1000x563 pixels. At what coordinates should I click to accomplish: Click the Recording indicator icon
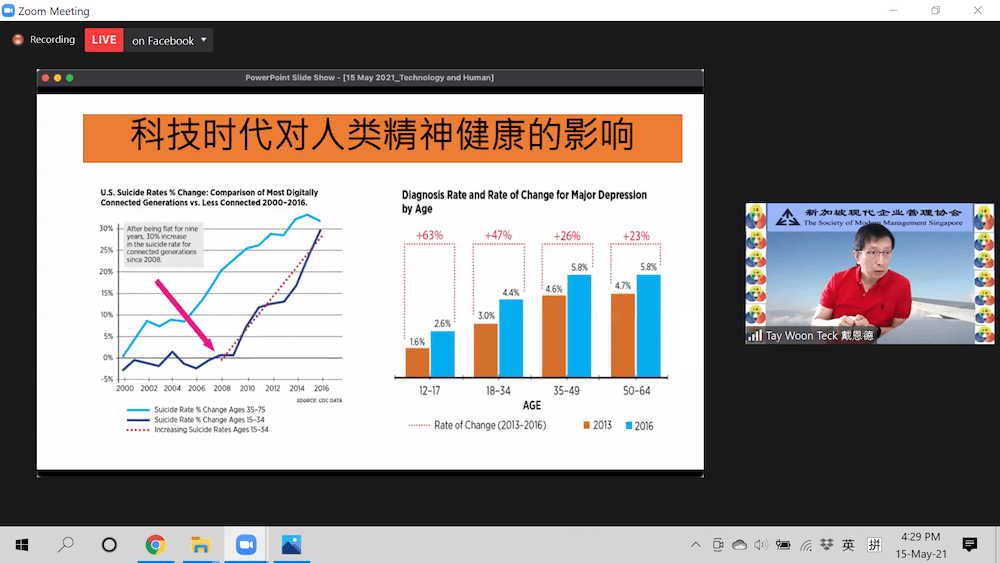(18, 40)
